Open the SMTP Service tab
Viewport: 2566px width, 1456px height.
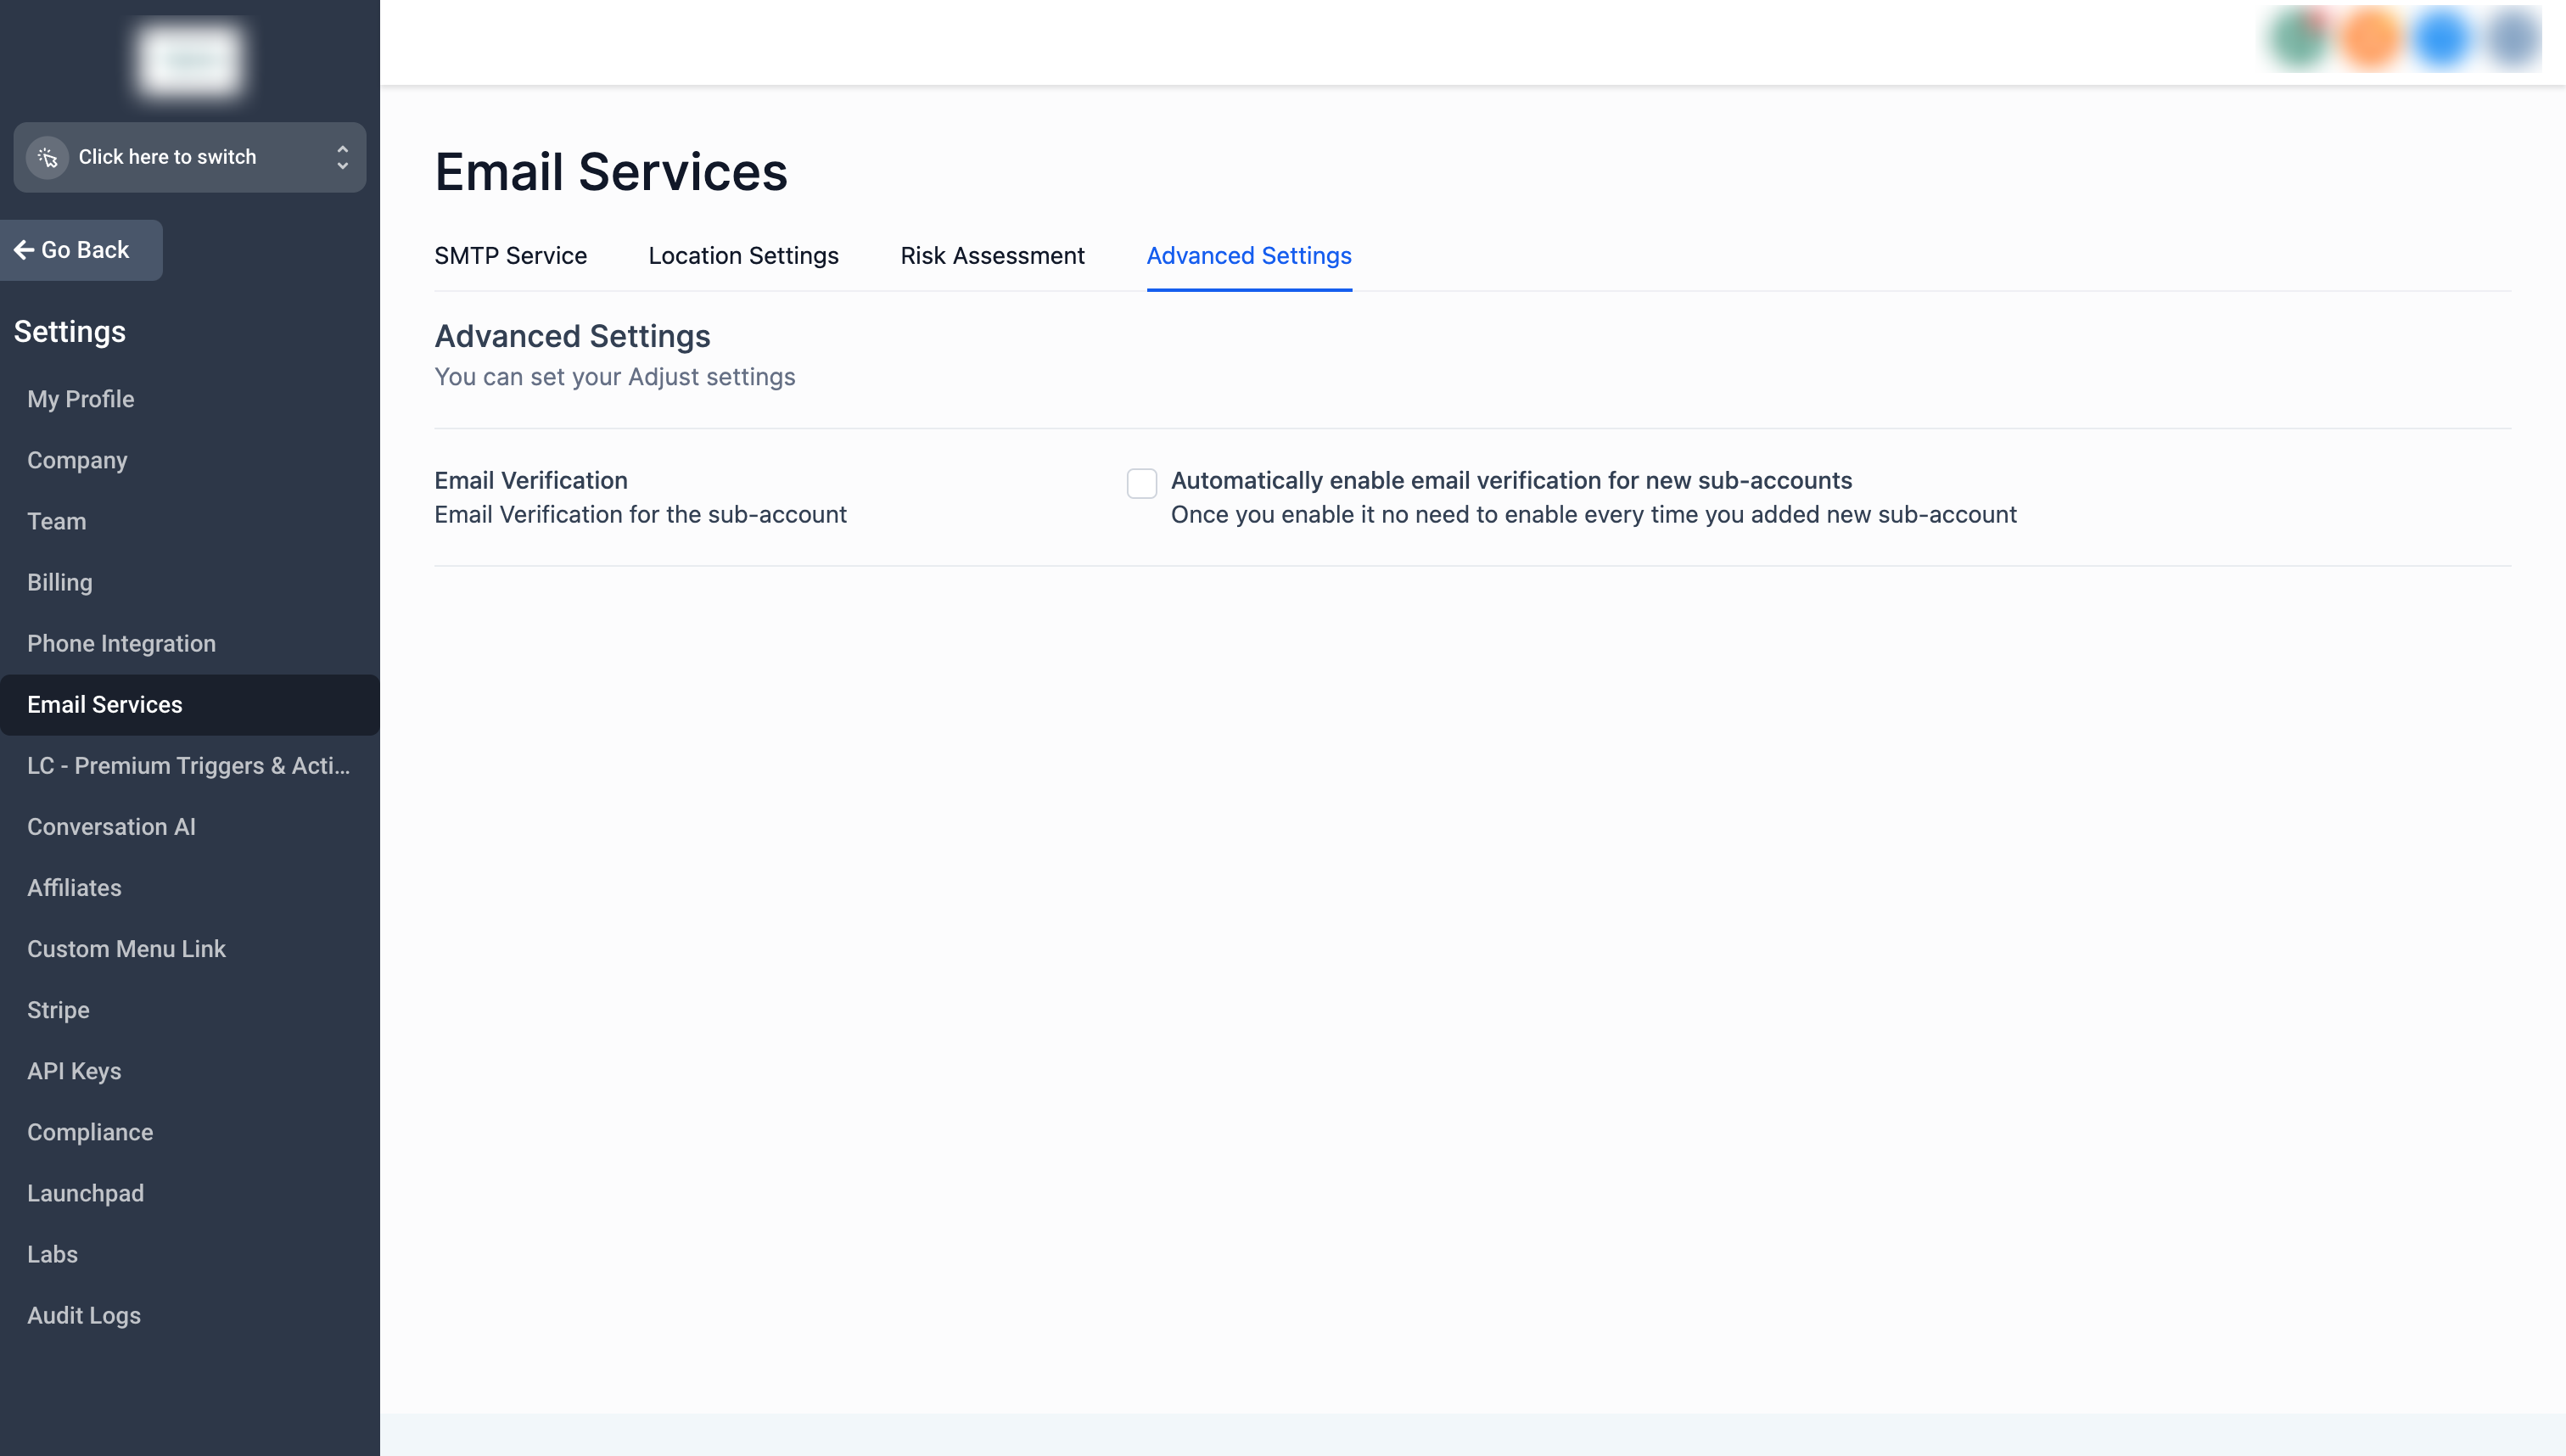(510, 256)
